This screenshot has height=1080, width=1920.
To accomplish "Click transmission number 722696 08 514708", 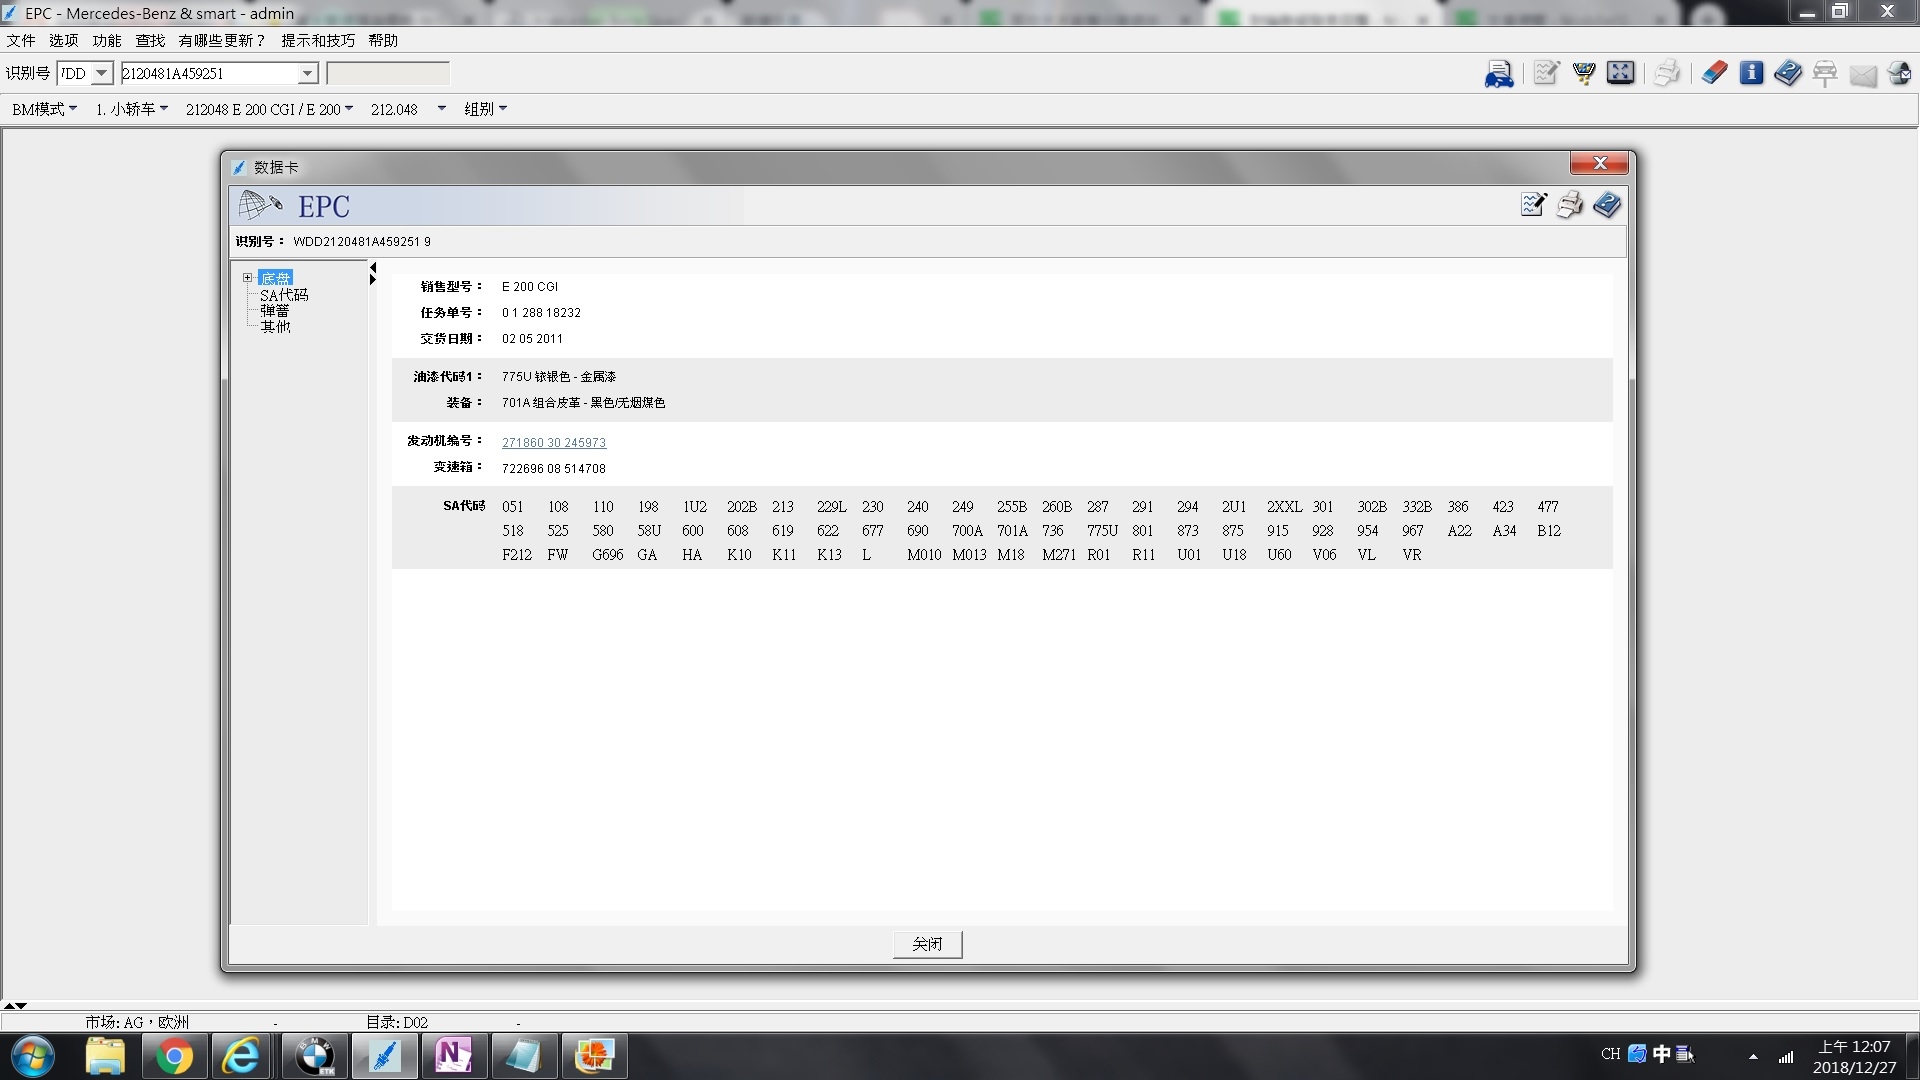I will [x=554, y=468].
